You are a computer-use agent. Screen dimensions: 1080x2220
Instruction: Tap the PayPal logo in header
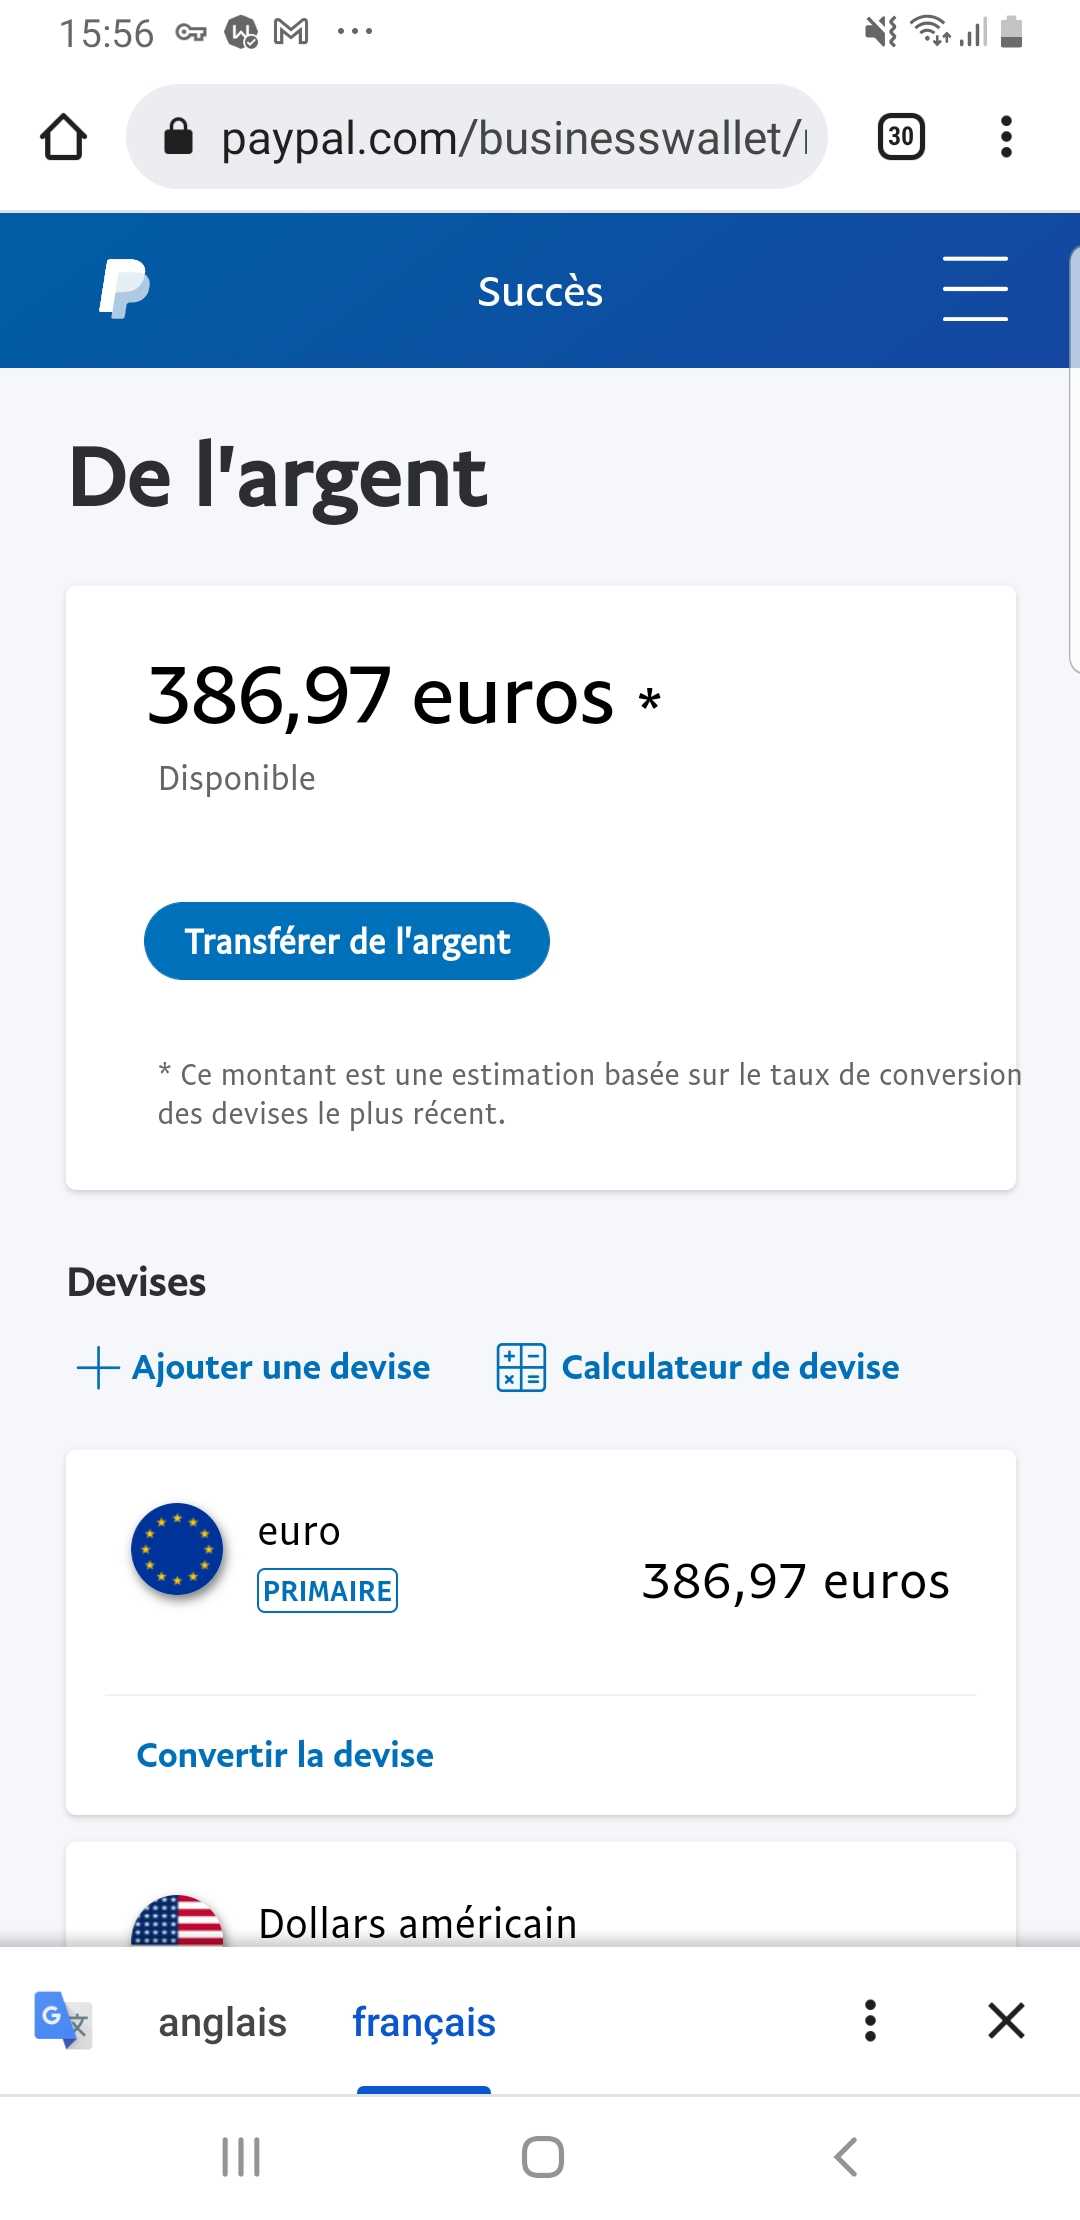click(x=124, y=290)
